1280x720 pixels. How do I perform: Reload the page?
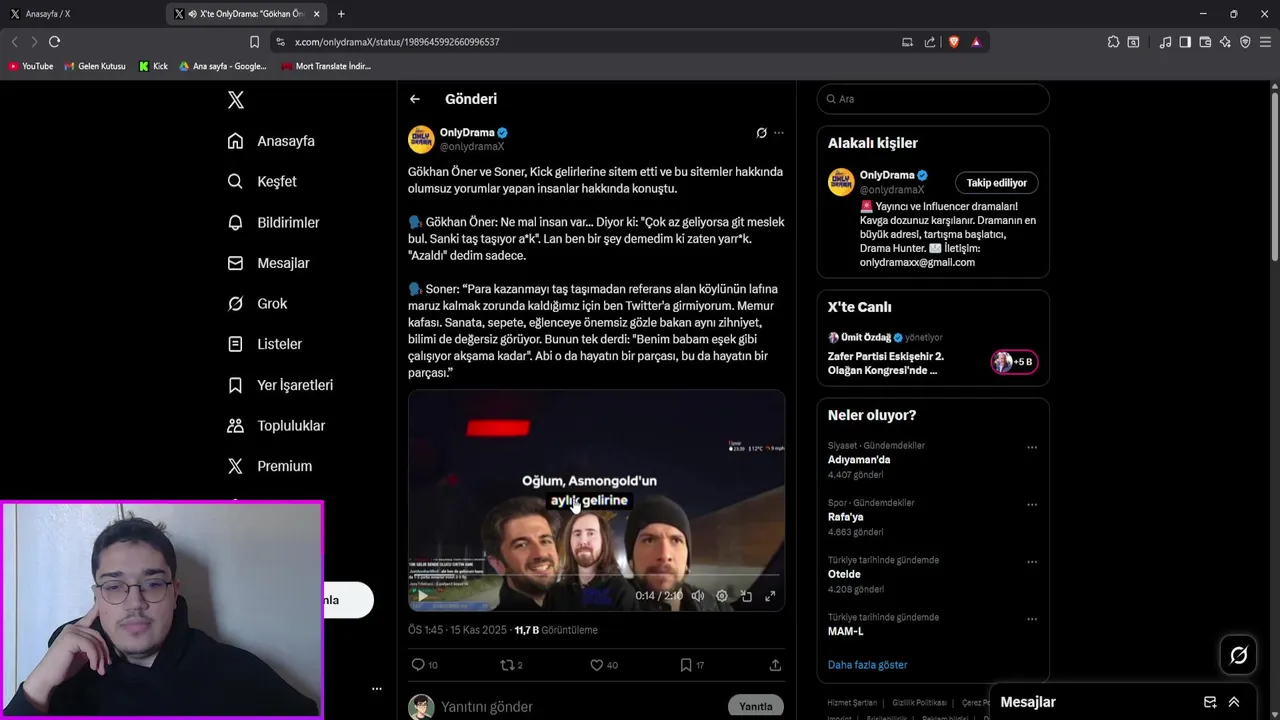(x=55, y=42)
